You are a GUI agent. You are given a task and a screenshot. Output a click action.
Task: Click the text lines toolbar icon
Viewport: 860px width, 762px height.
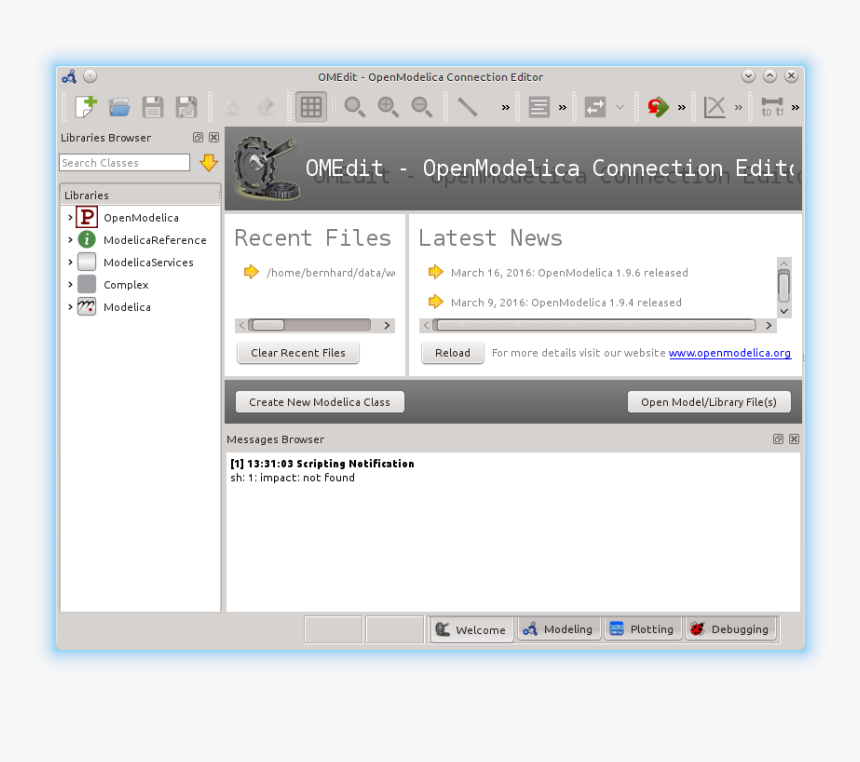539,107
